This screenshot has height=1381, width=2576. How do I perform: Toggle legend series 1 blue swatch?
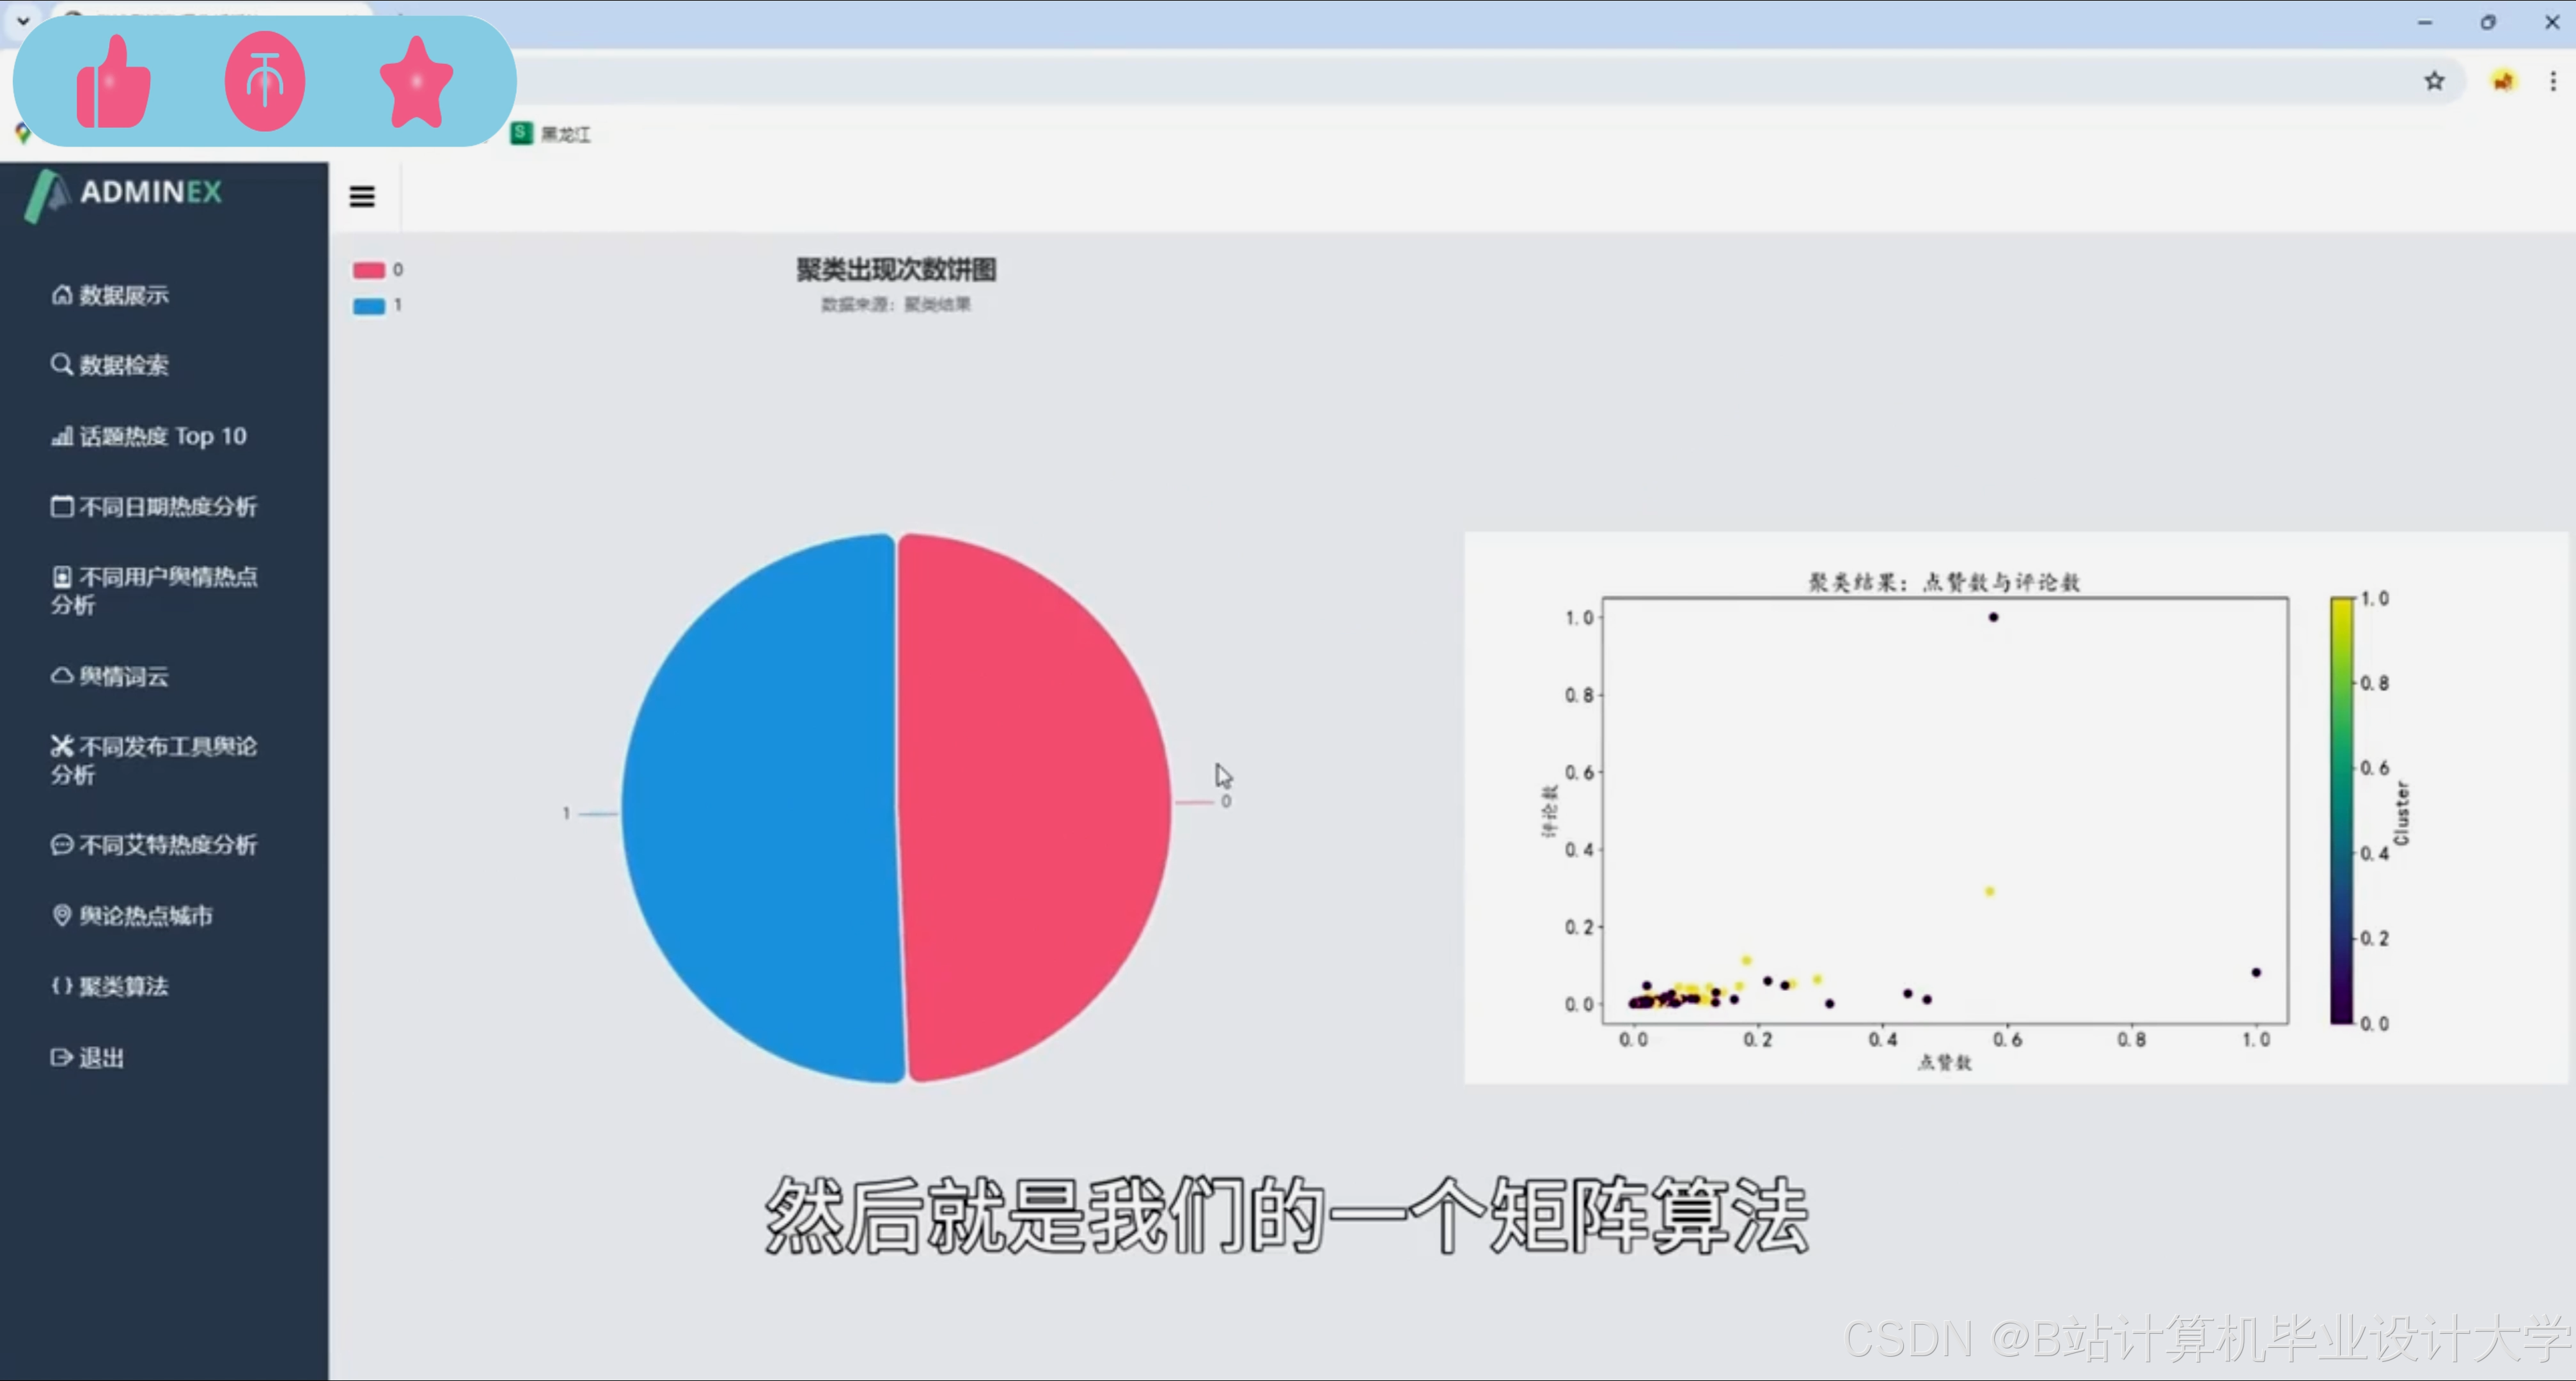click(369, 305)
